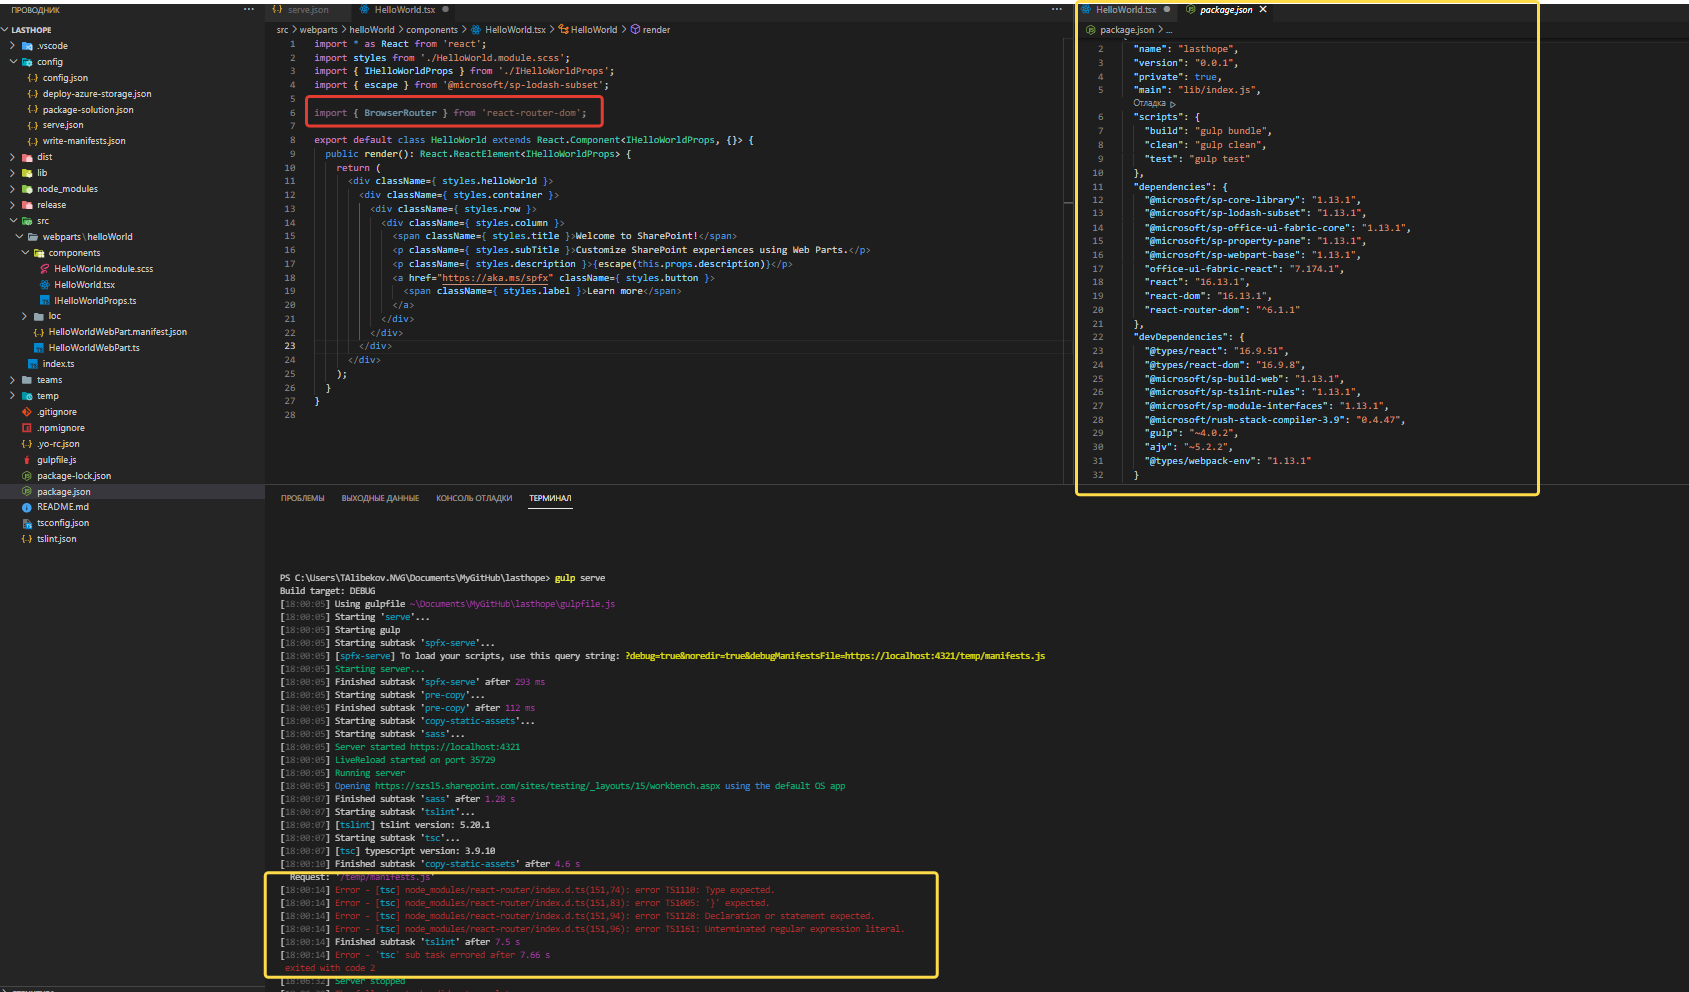Open HelloWorldWebPart.manifest.json file
This screenshot has width=1689, height=992.
[118, 332]
